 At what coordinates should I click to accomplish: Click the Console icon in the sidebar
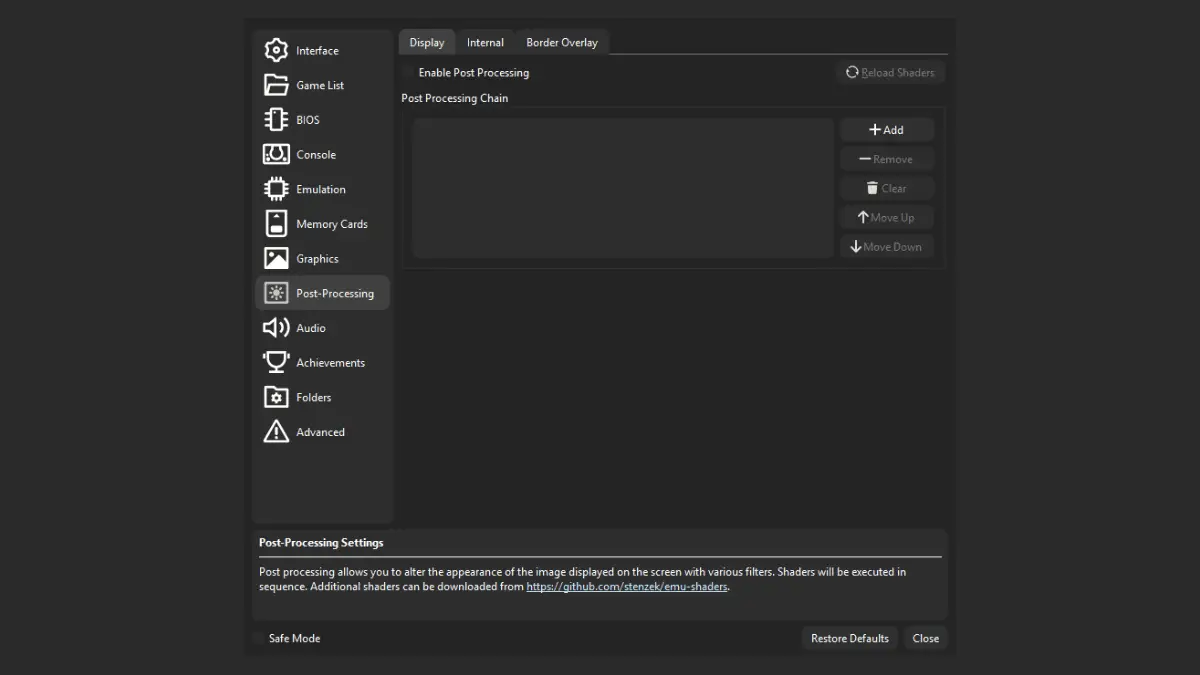(276, 154)
